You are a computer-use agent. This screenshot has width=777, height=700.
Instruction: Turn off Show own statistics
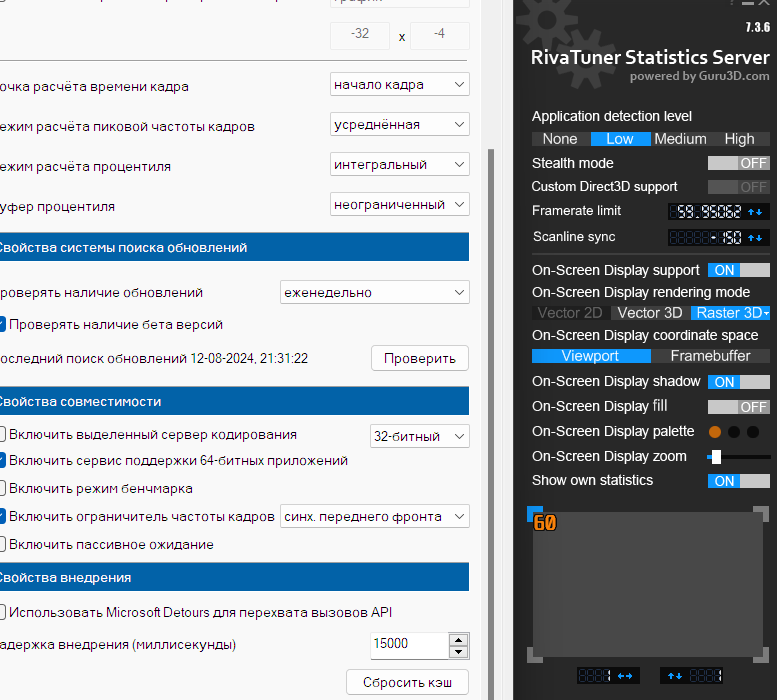click(739, 481)
